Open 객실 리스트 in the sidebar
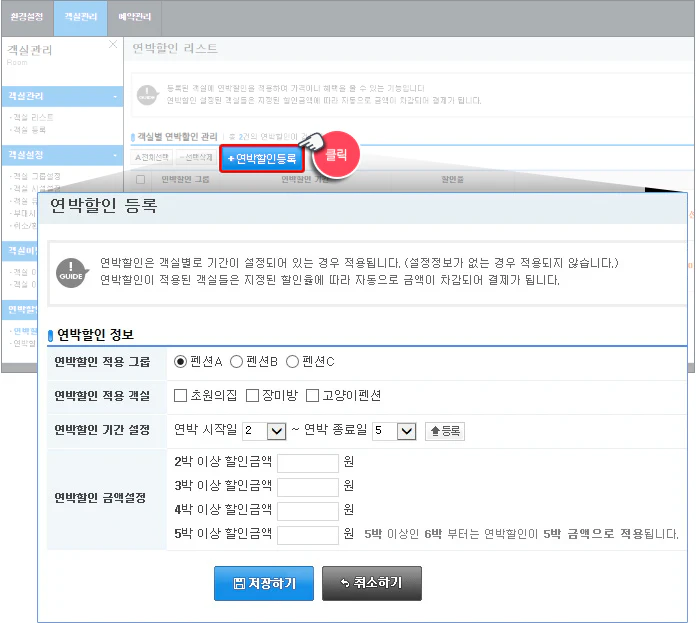The width and height of the screenshot is (696, 623). click(x=33, y=117)
